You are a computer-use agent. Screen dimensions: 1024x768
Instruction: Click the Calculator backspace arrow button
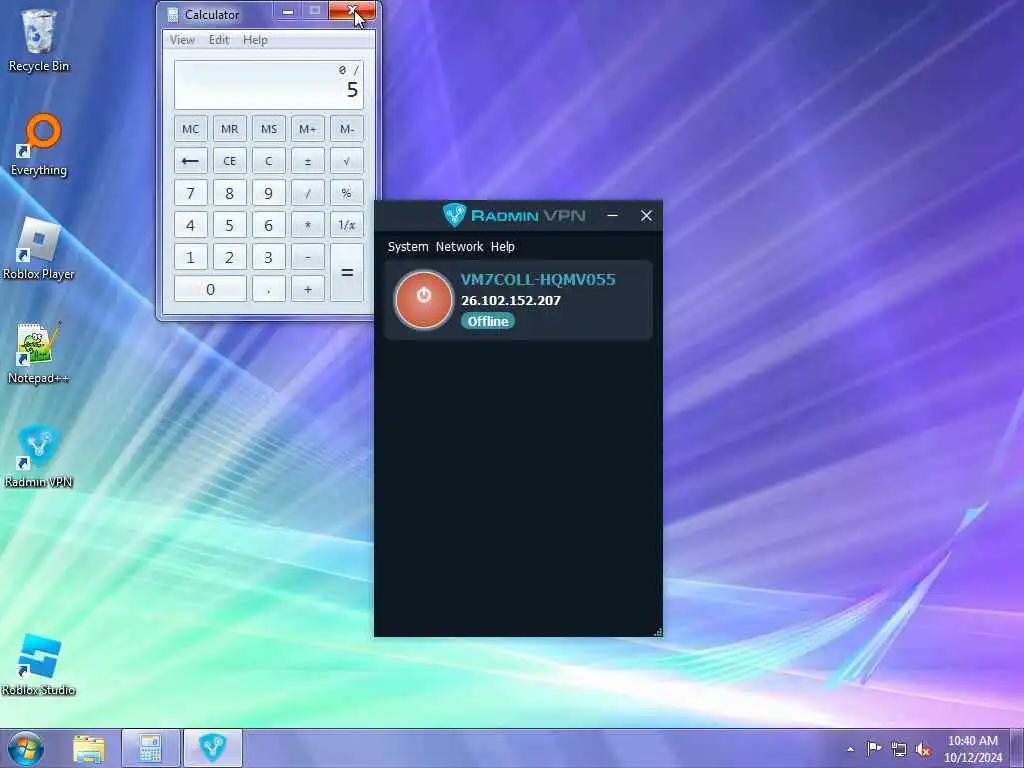coord(191,161)
